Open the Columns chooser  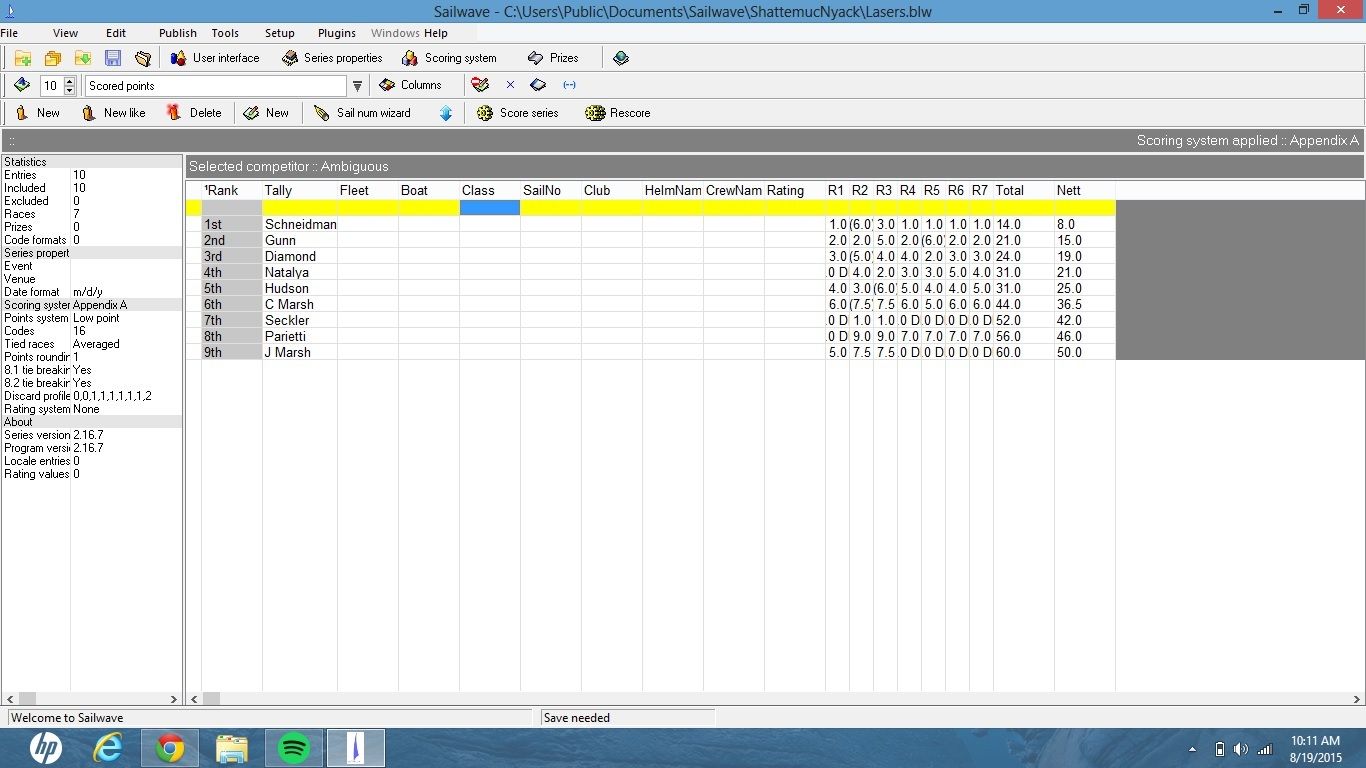click(x=410, y=85)
